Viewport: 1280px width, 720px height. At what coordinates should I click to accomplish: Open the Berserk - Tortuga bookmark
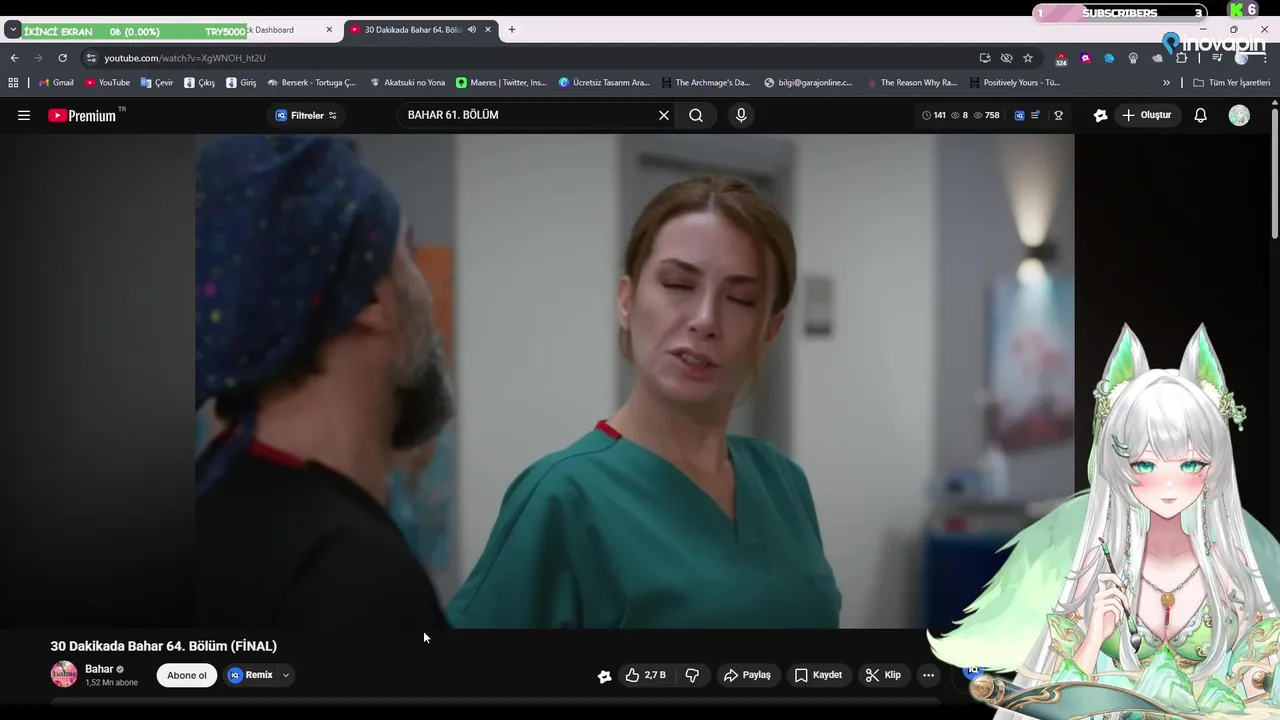311,83
